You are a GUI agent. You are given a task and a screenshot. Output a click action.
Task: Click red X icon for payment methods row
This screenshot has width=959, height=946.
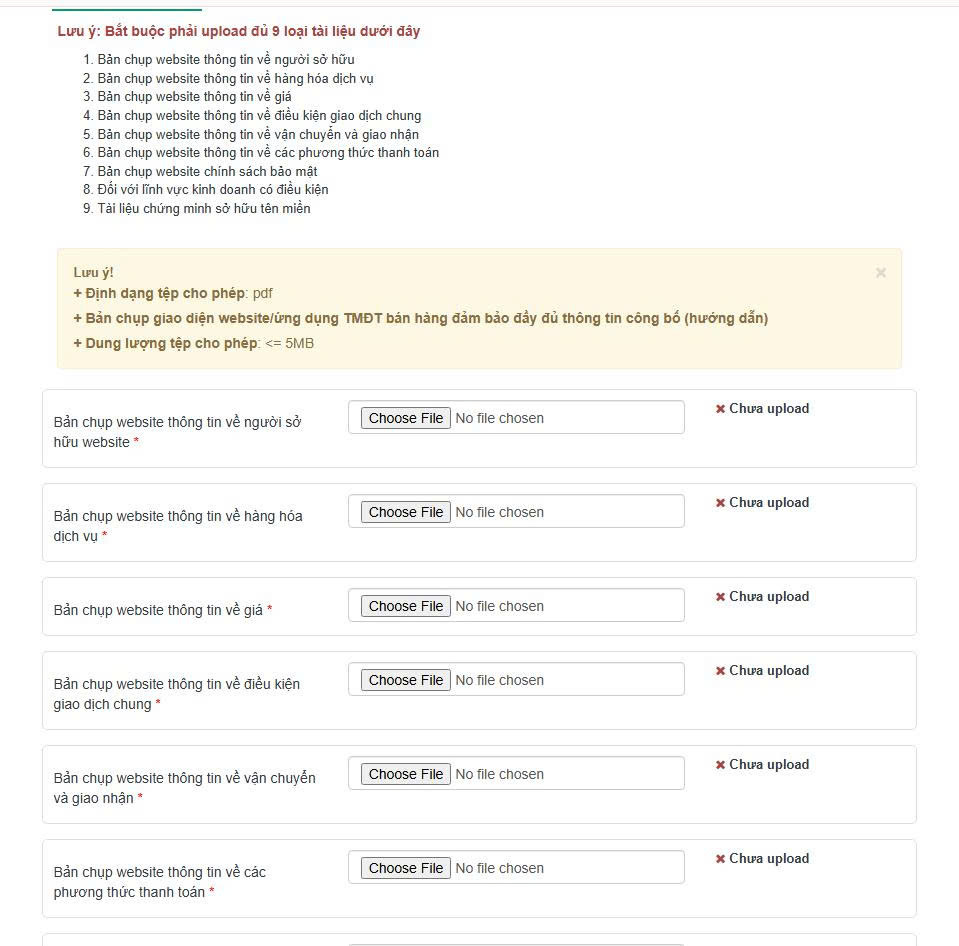tap(720, 859)
